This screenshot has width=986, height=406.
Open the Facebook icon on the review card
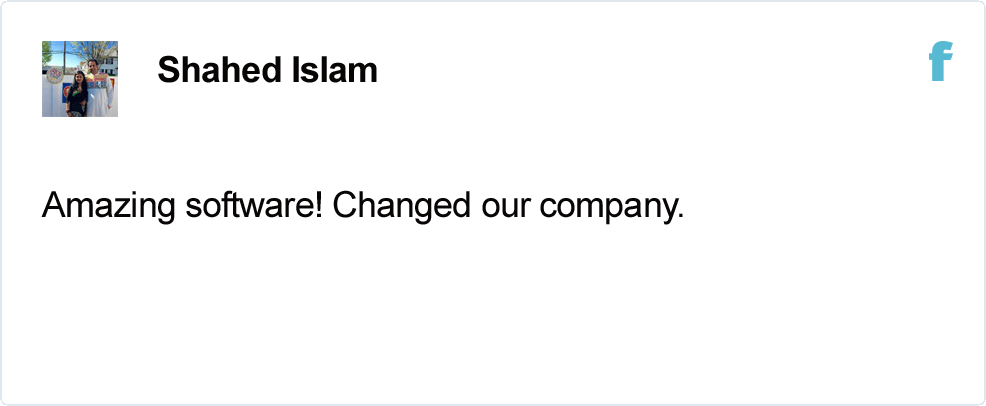[x=941, y=61]
